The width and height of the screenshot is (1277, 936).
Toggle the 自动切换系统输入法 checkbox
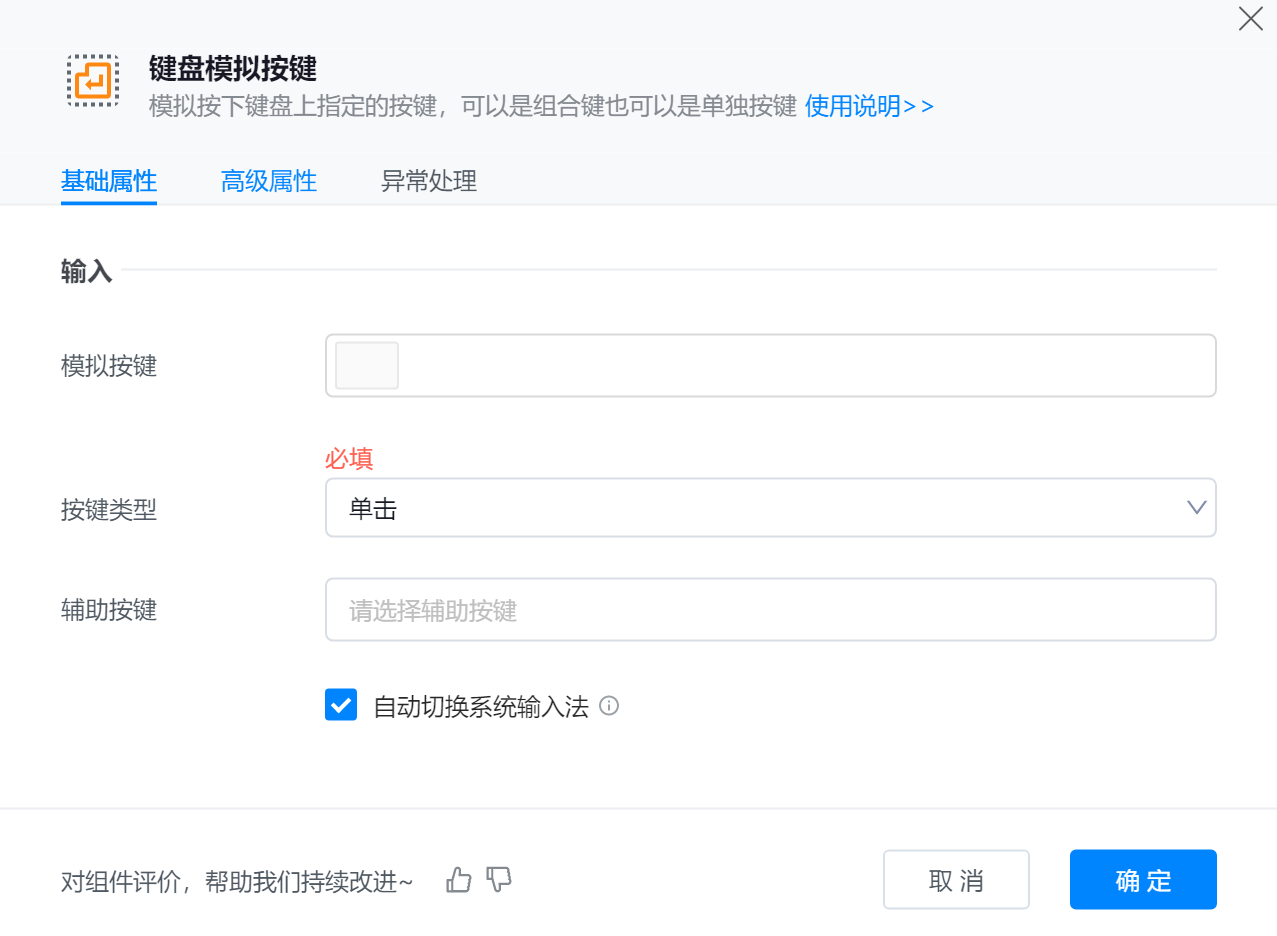tap(341, 705)
